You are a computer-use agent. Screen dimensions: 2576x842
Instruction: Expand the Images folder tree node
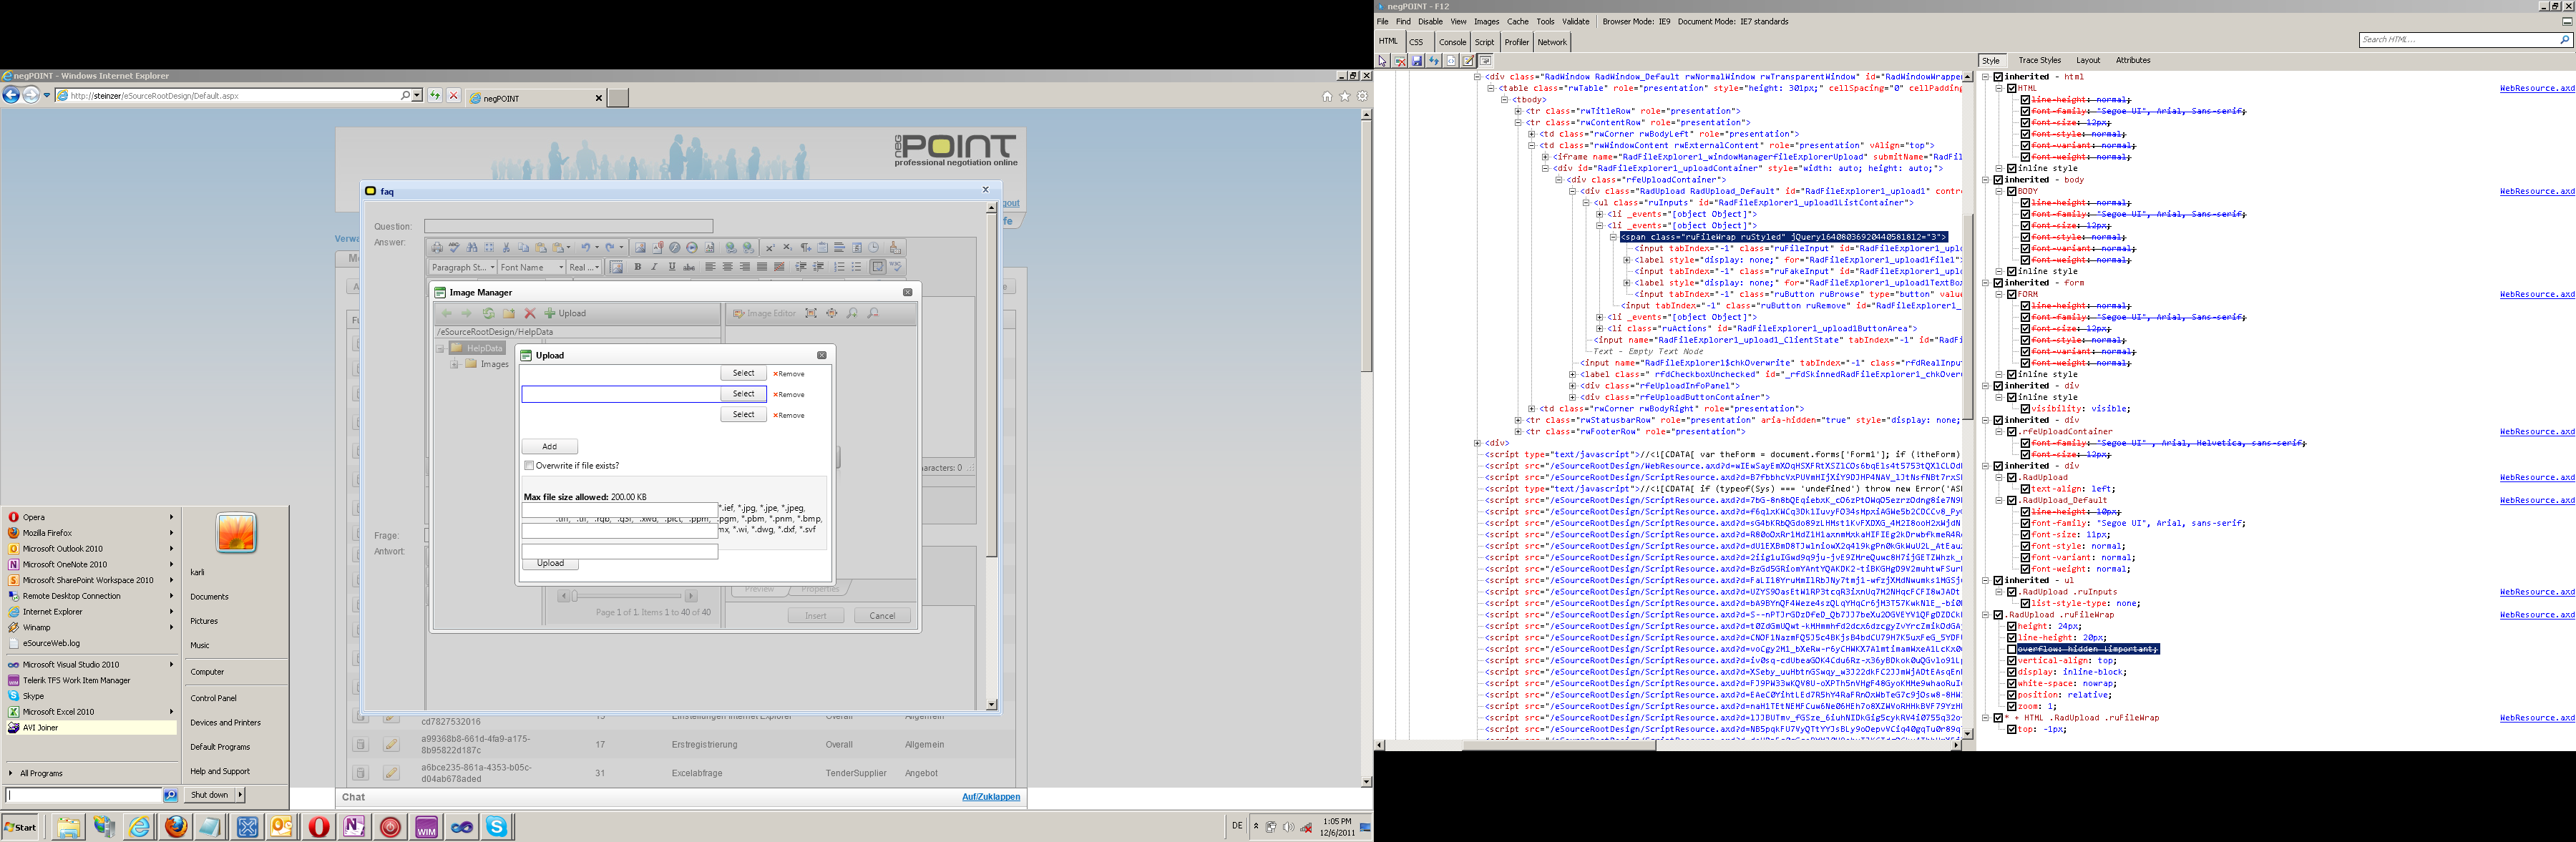[454, 364]
